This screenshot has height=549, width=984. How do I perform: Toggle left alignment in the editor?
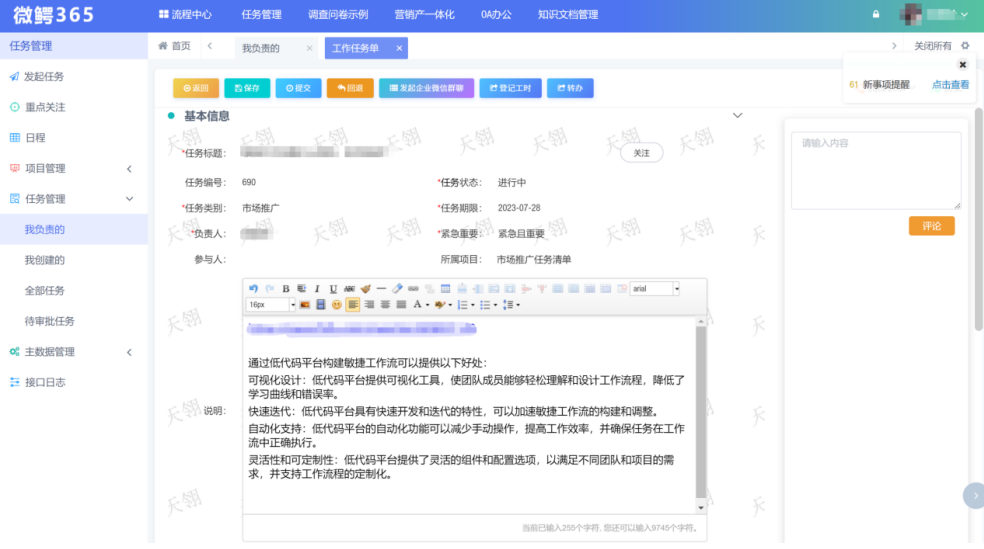pos(353,304)
